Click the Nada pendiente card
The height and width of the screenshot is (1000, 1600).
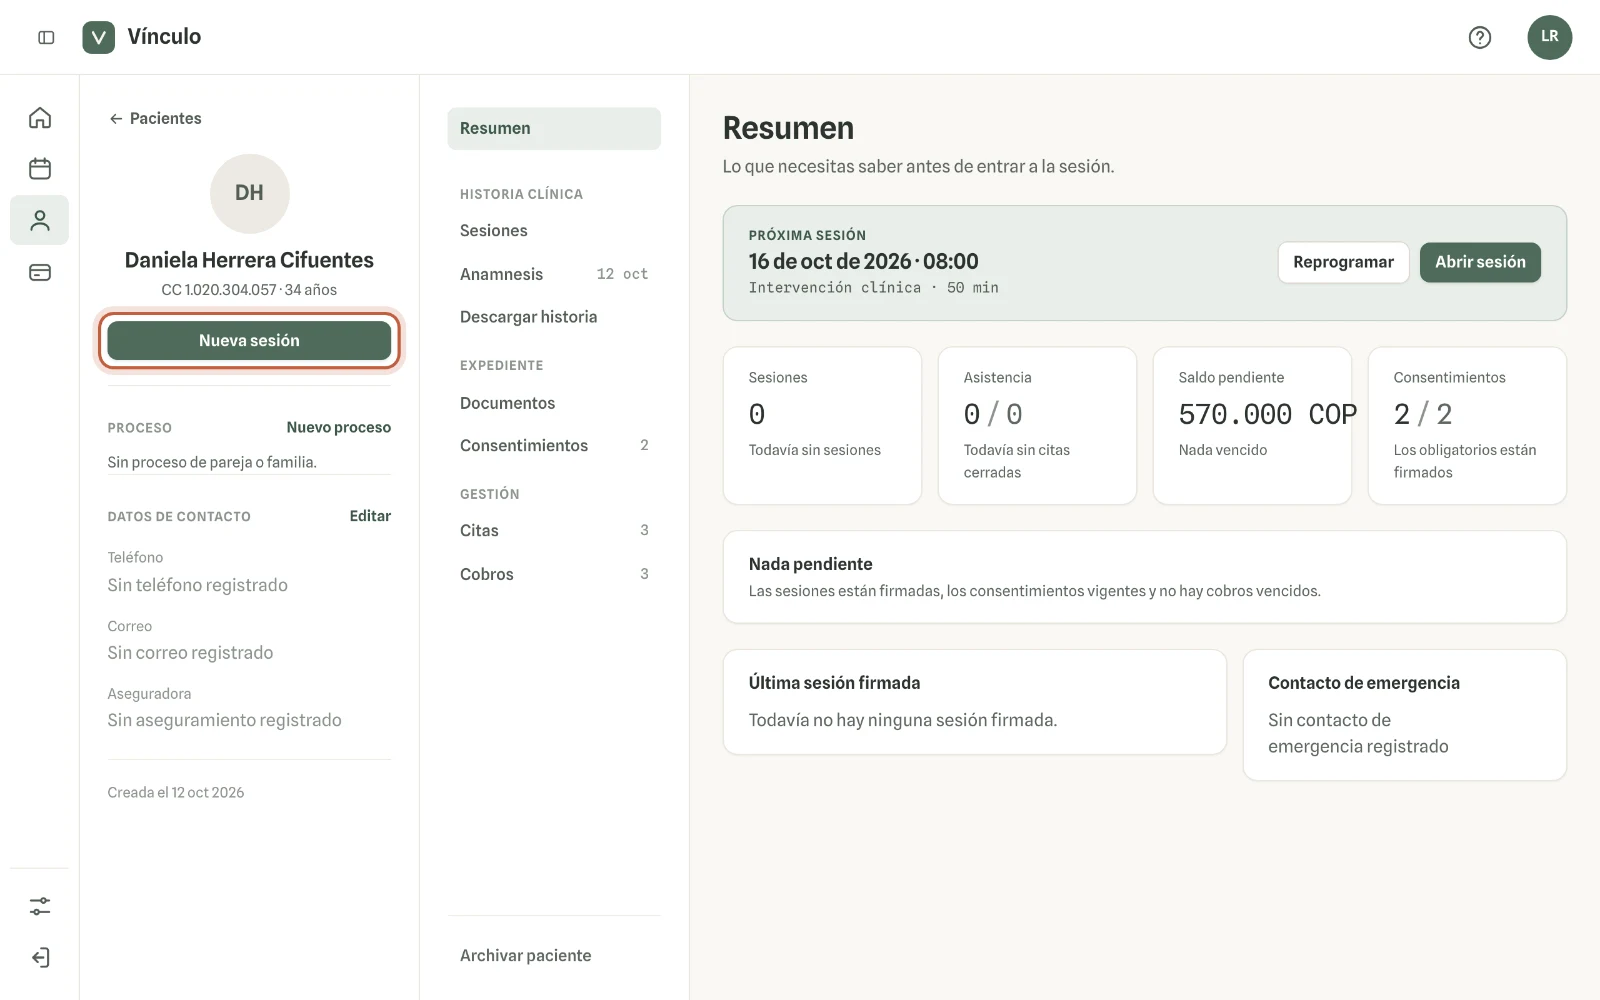pos(1145,577)
